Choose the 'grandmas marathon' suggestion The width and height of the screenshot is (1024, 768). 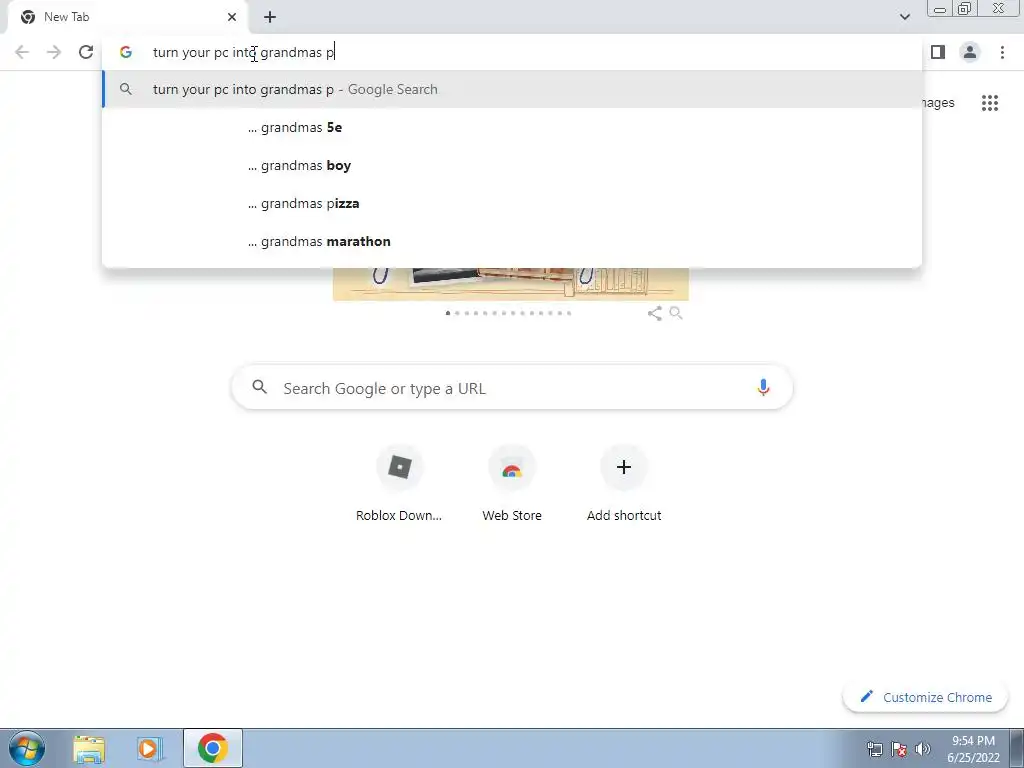coord(512,241)
